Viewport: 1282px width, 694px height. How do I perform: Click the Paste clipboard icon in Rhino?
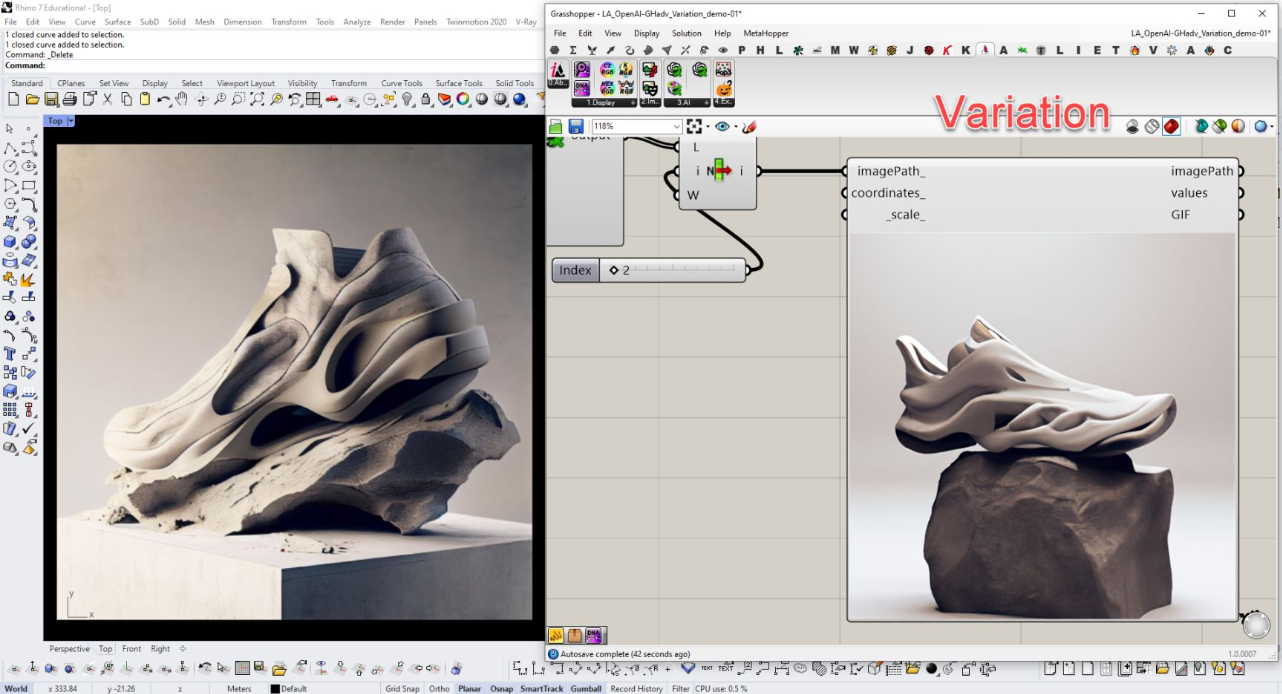tap(145, 100)
